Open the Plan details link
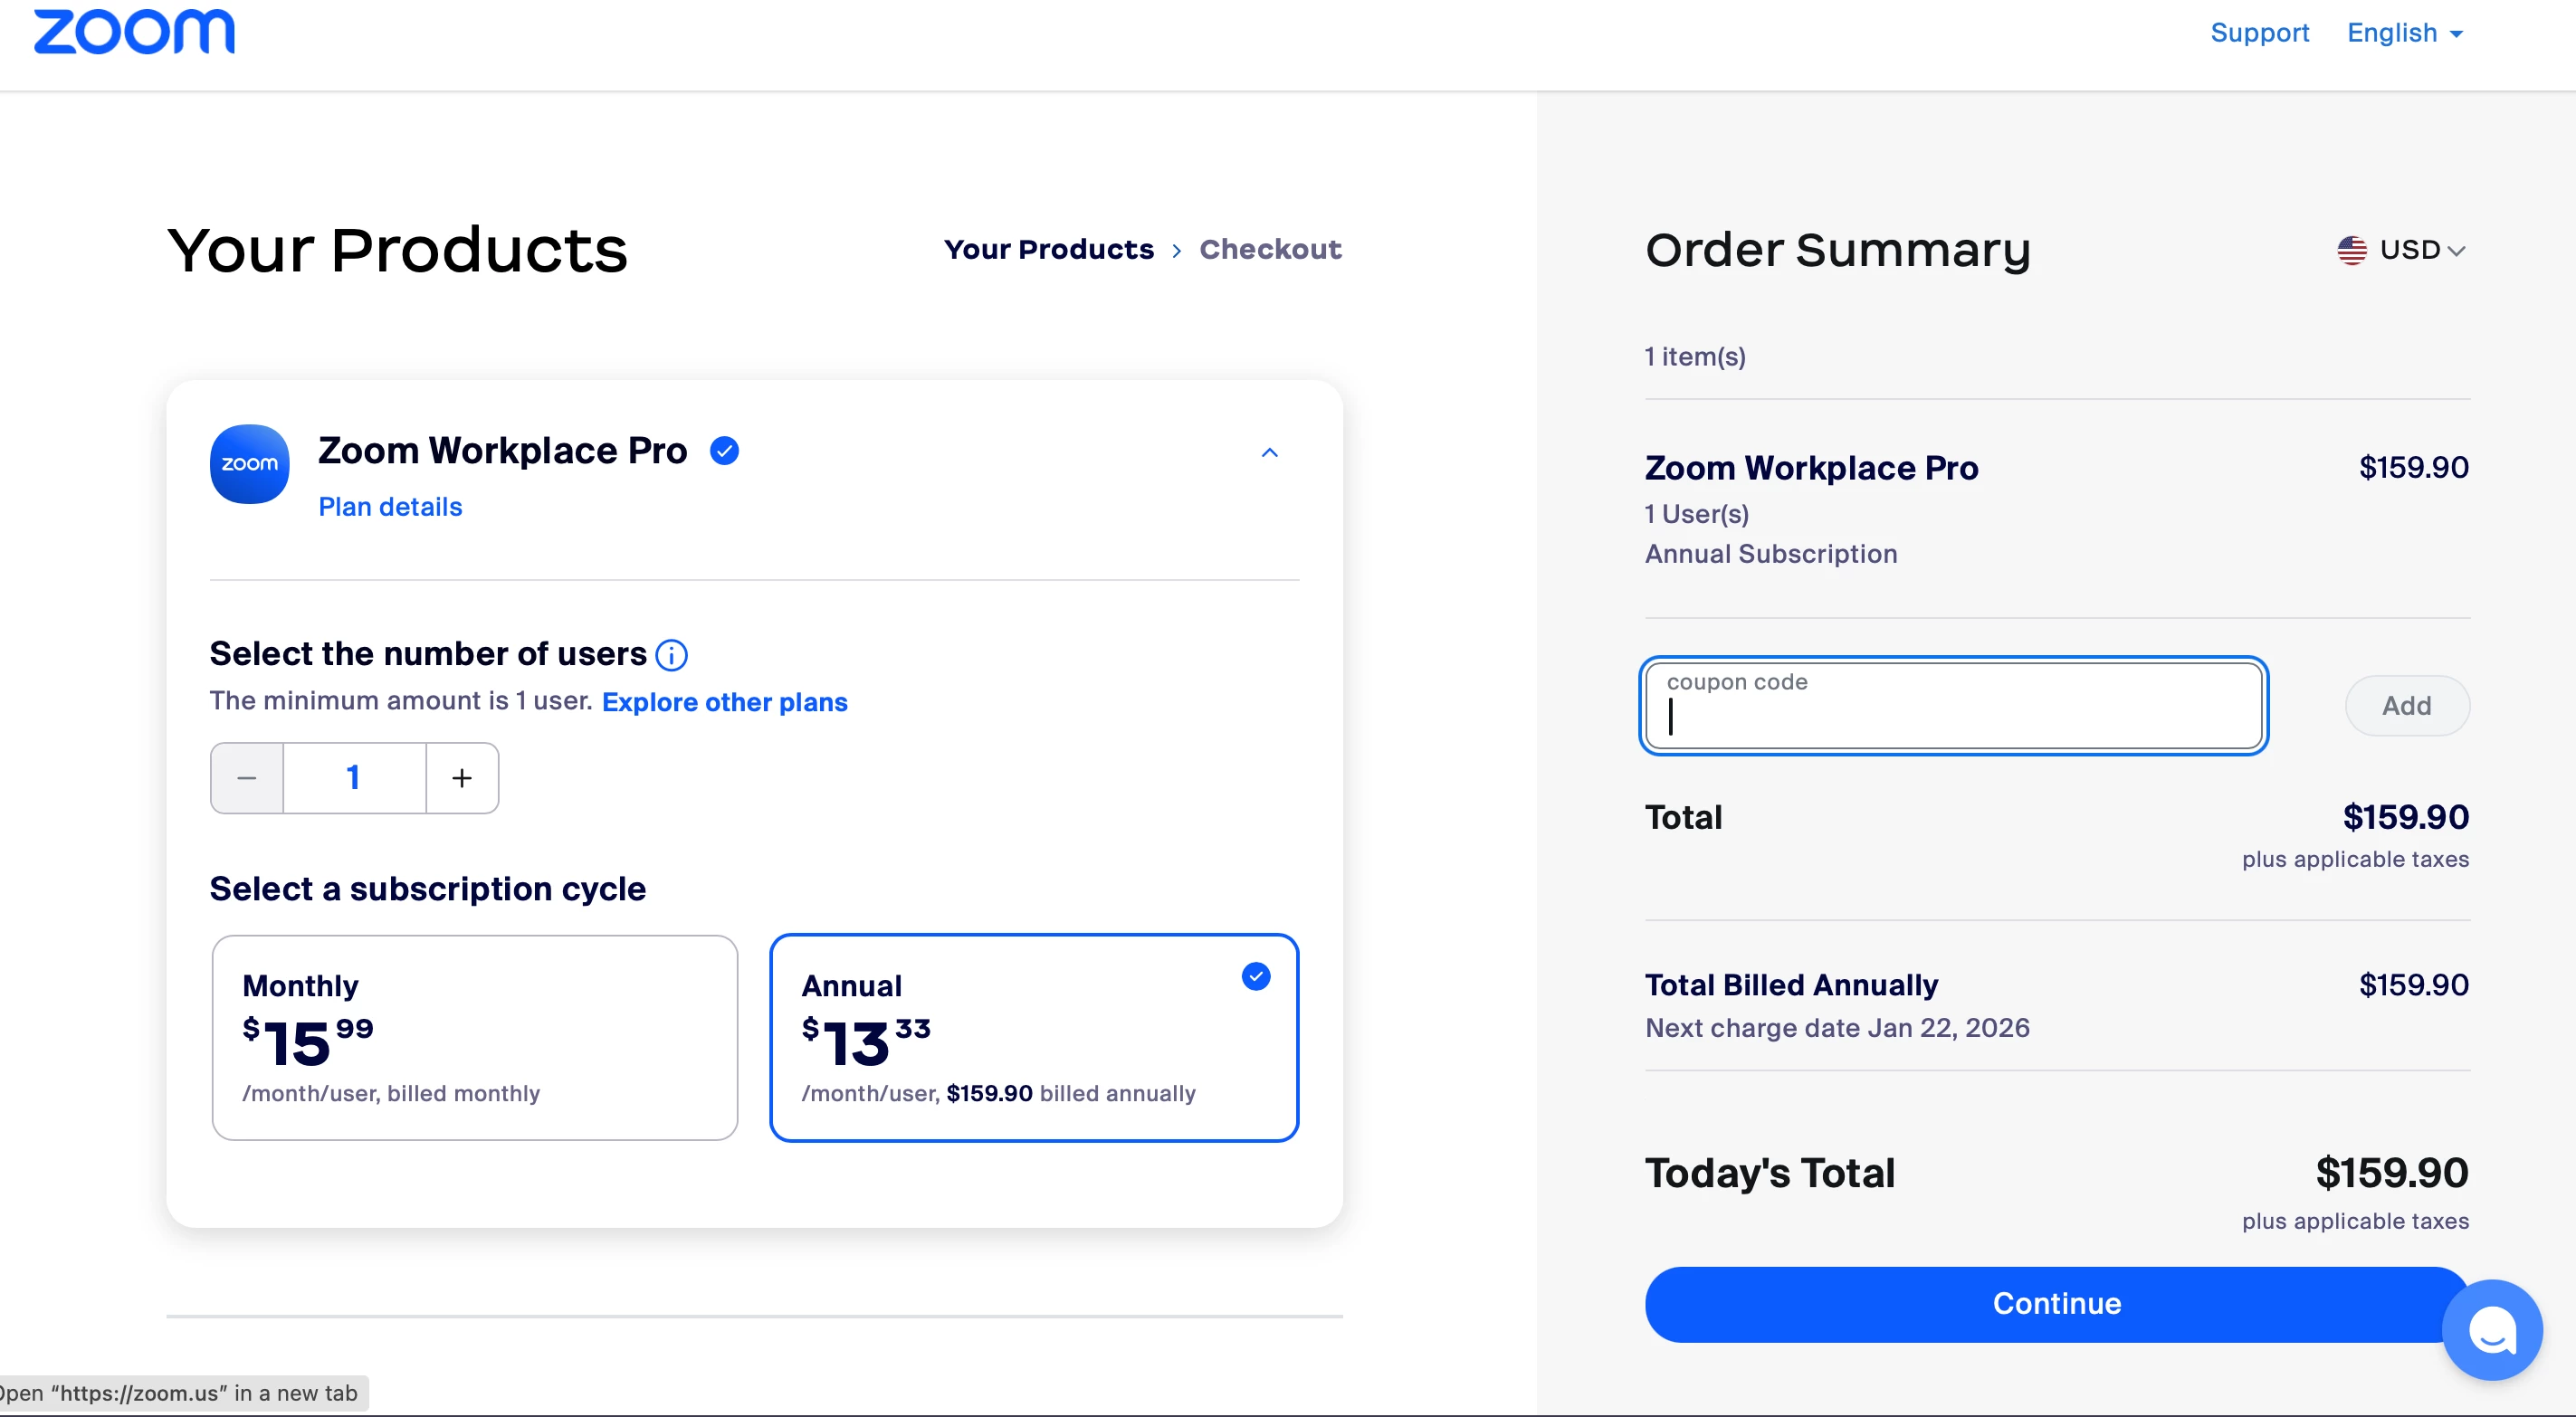This screenshot has width=2576, height=1417. [x=390, y=507]
